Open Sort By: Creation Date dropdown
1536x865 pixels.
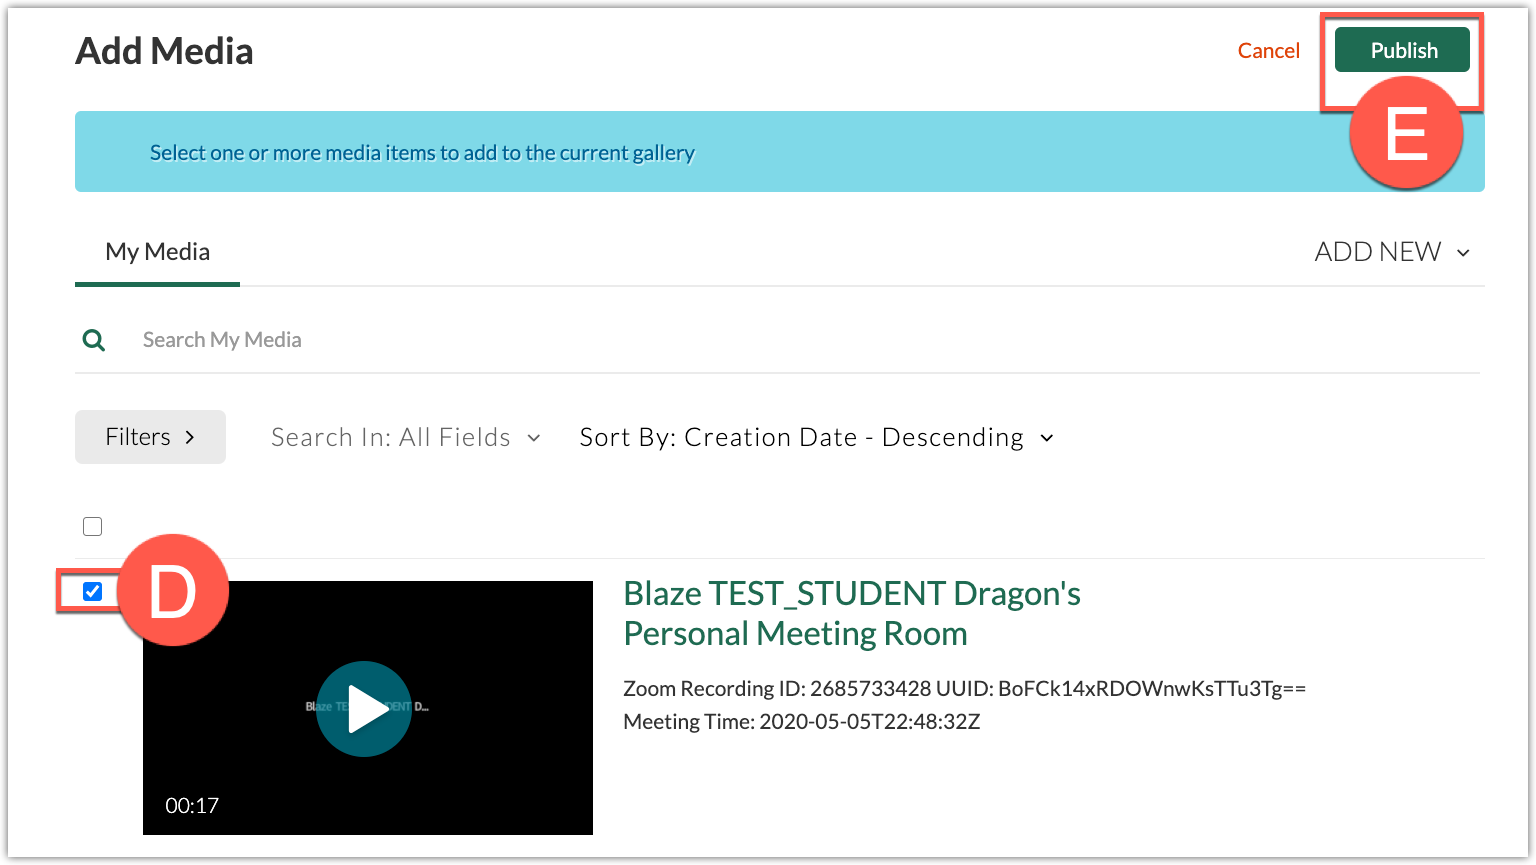point(802,438)
